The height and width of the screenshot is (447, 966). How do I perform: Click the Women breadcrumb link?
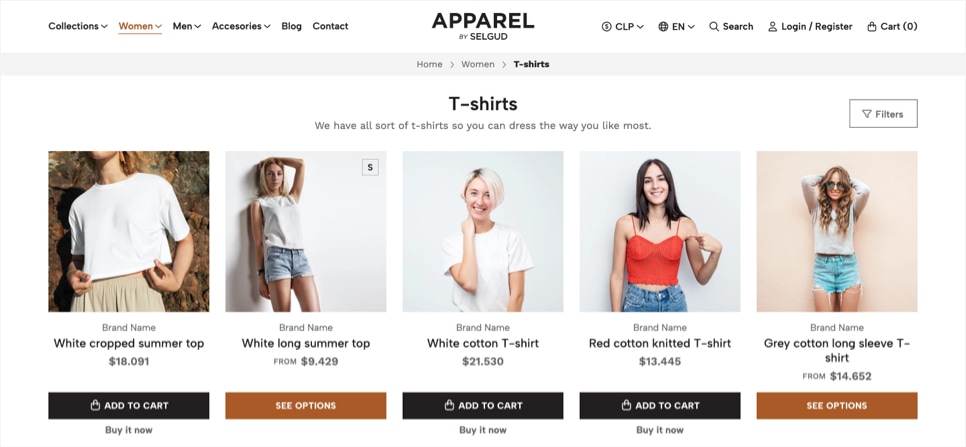pyautogui.click(x=478, y=64)
